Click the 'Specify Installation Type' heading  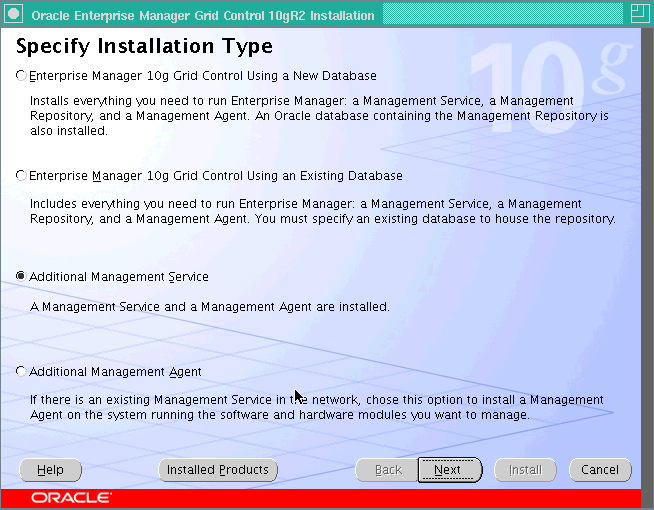(x=144, y=46)
